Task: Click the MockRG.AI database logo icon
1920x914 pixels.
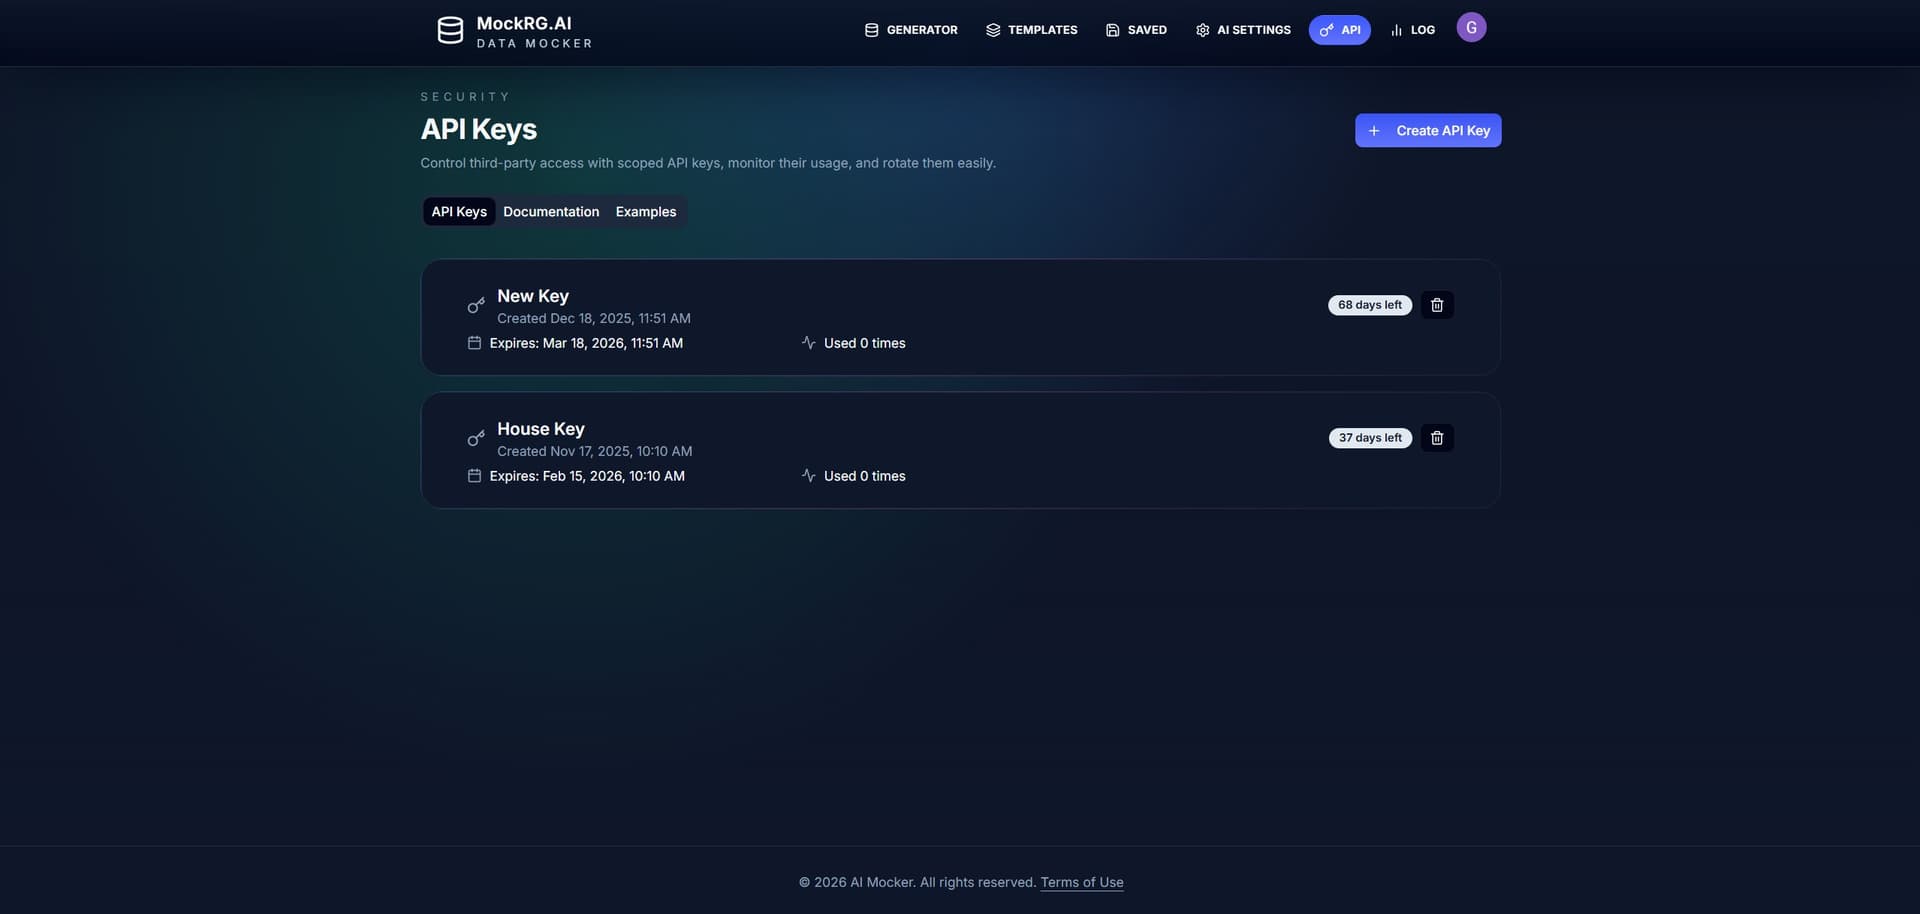Action: (450, 30)
